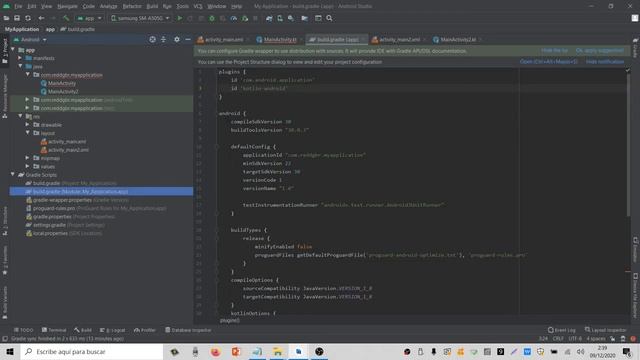Open the samsung device selector dropdown
Viewport: 640px width, 360px height.
(140, 18)
